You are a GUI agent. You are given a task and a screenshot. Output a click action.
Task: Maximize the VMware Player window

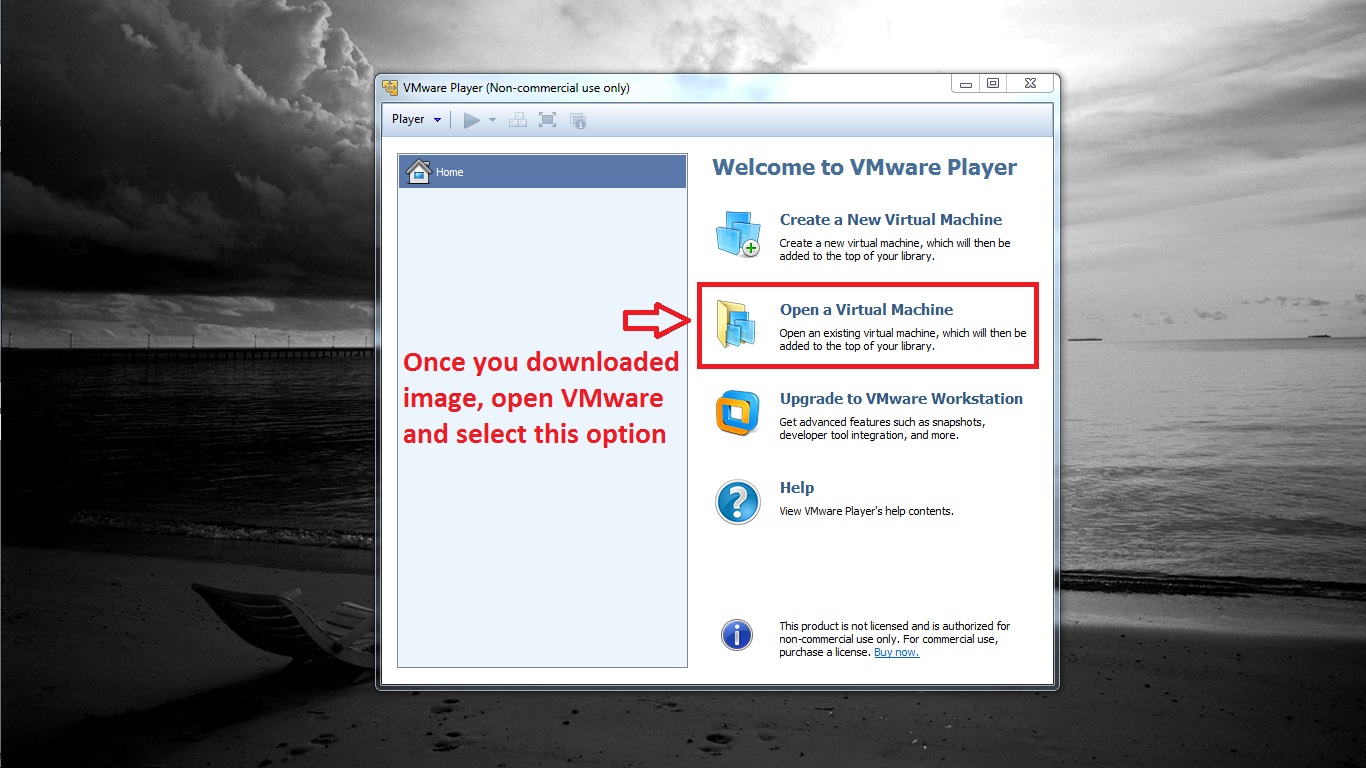click(993, 84)
